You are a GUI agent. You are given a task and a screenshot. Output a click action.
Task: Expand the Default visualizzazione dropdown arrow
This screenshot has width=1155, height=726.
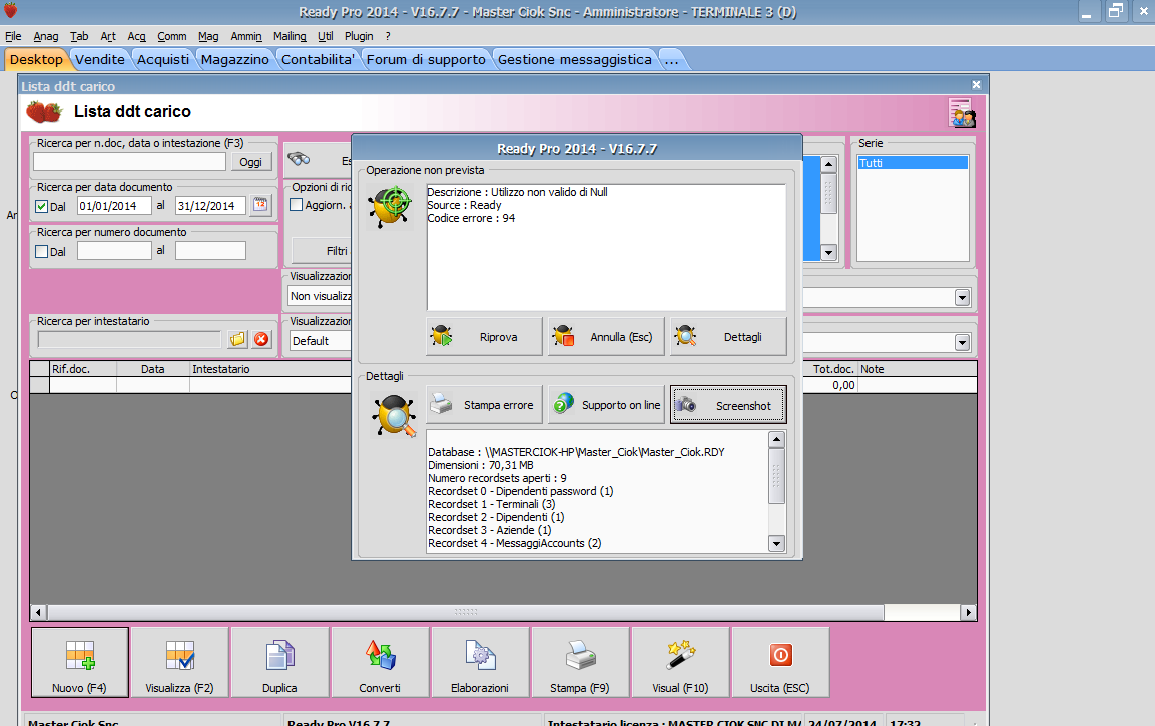click(x=962, y=342)
